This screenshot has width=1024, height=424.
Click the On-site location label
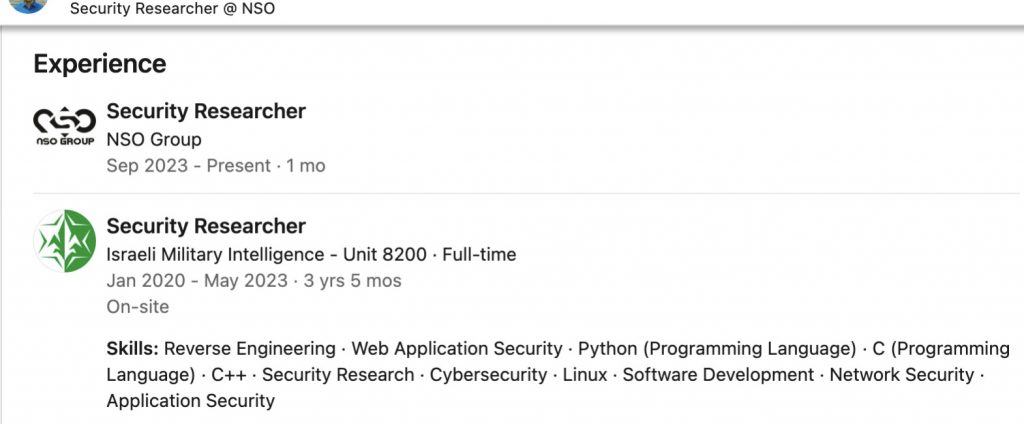pyautogui.click(x=138, y=307)
